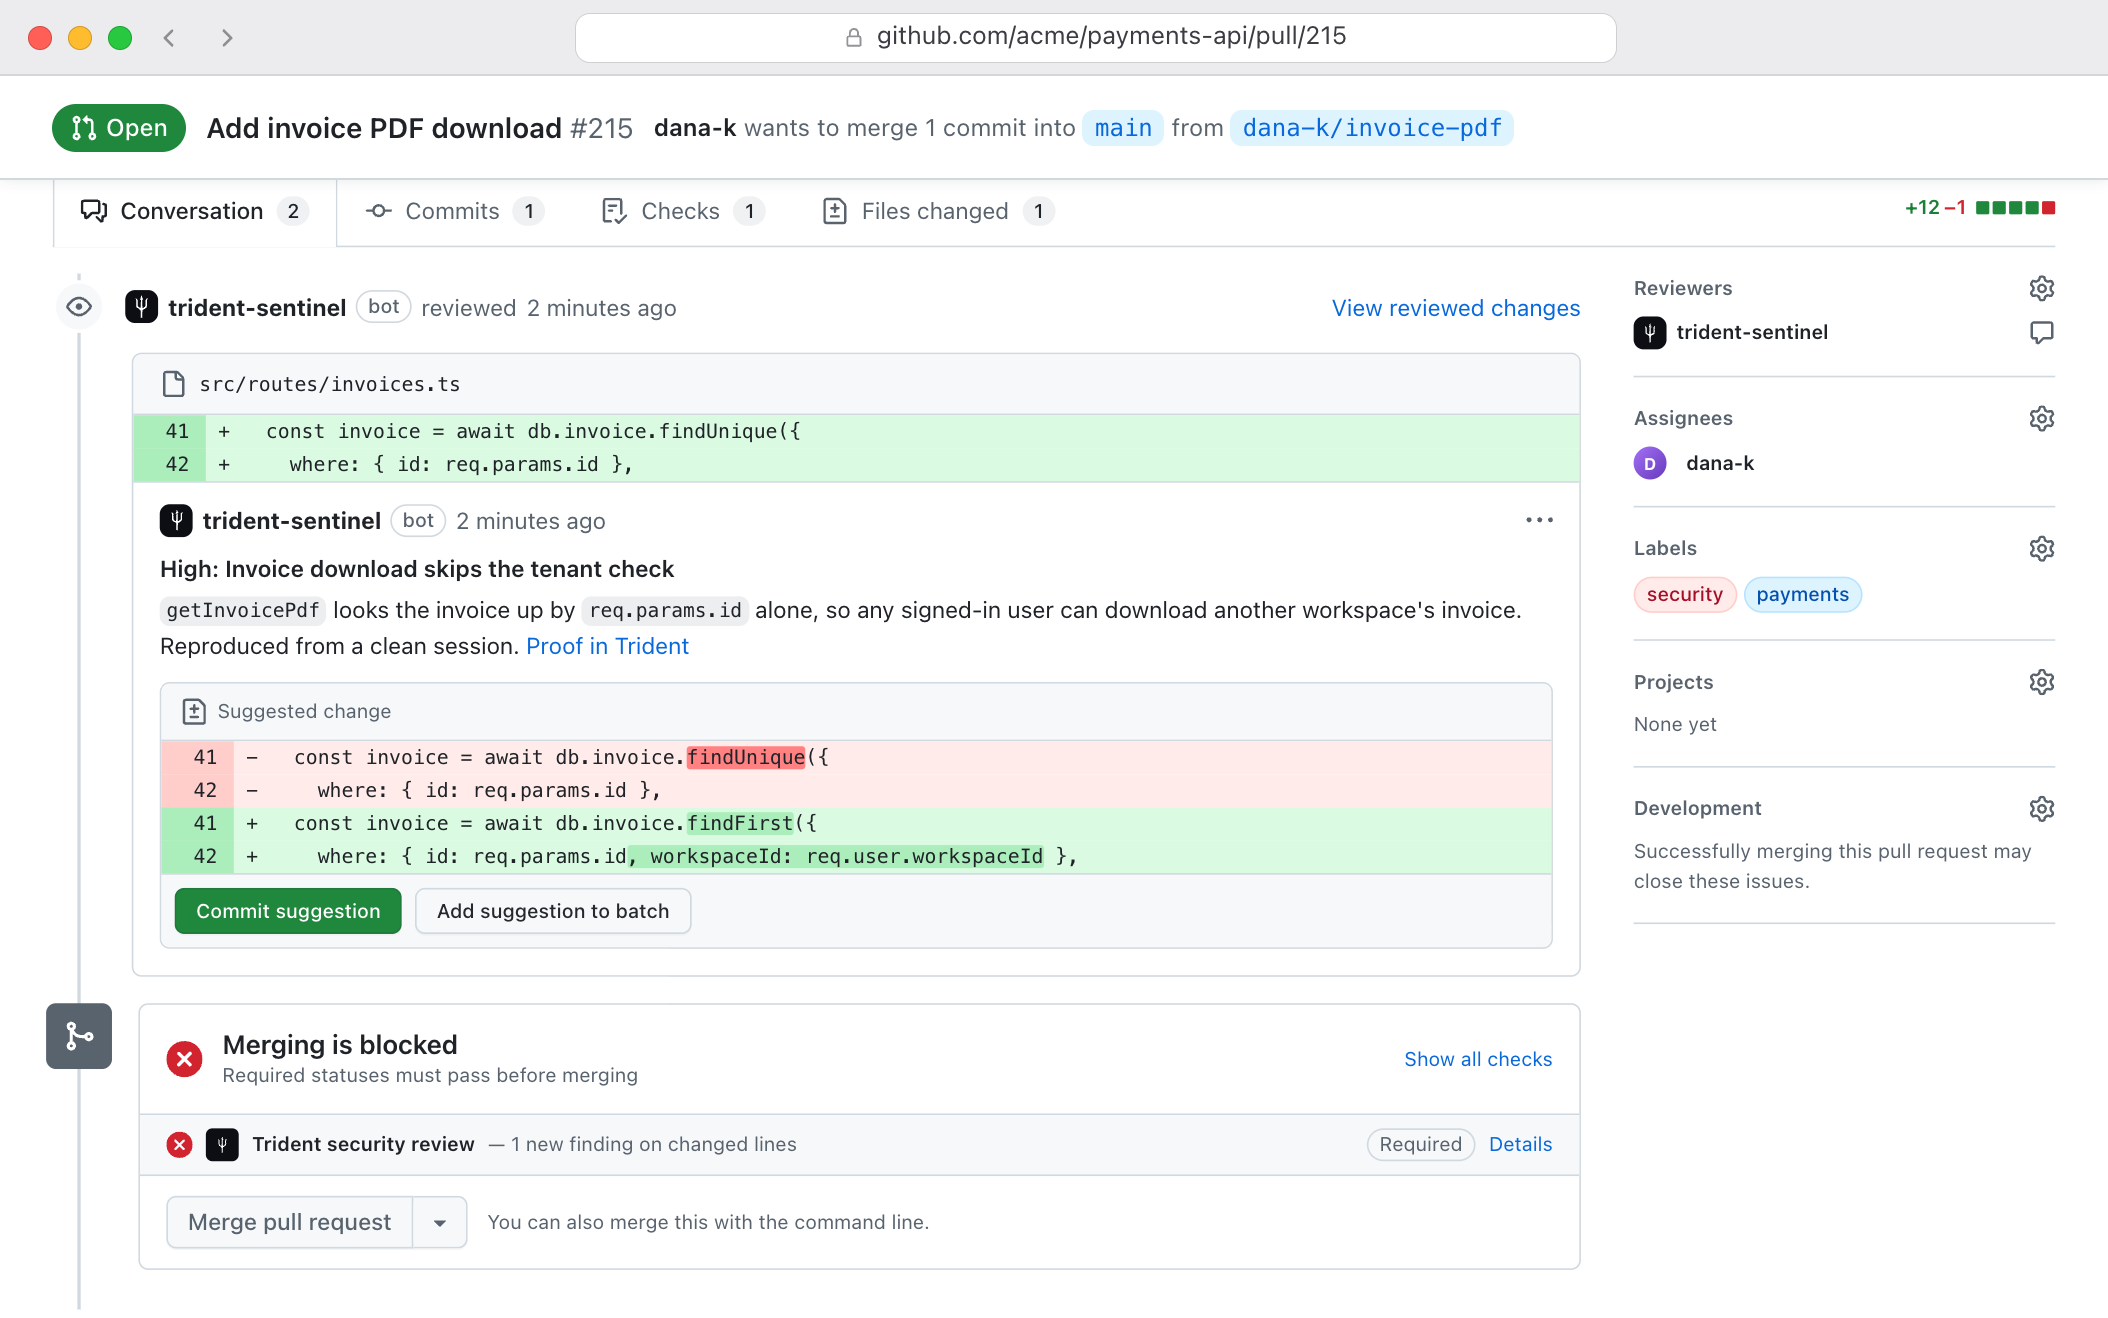Click Show all checks link
Viewport: 2108px width, 1318px height.
[1478, 1059]
